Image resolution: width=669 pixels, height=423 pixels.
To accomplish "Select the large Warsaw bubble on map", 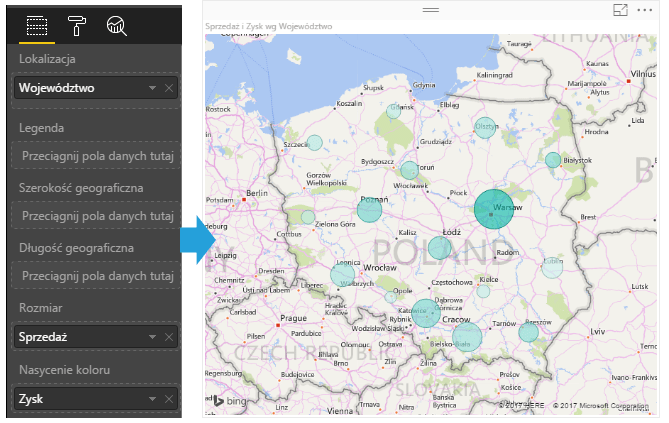I will 494,209.
